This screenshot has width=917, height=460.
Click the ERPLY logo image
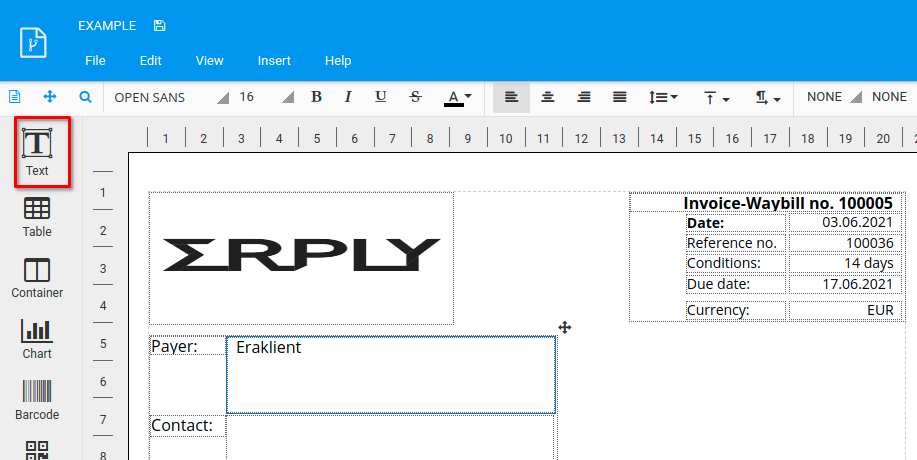(x=301, y=257)
